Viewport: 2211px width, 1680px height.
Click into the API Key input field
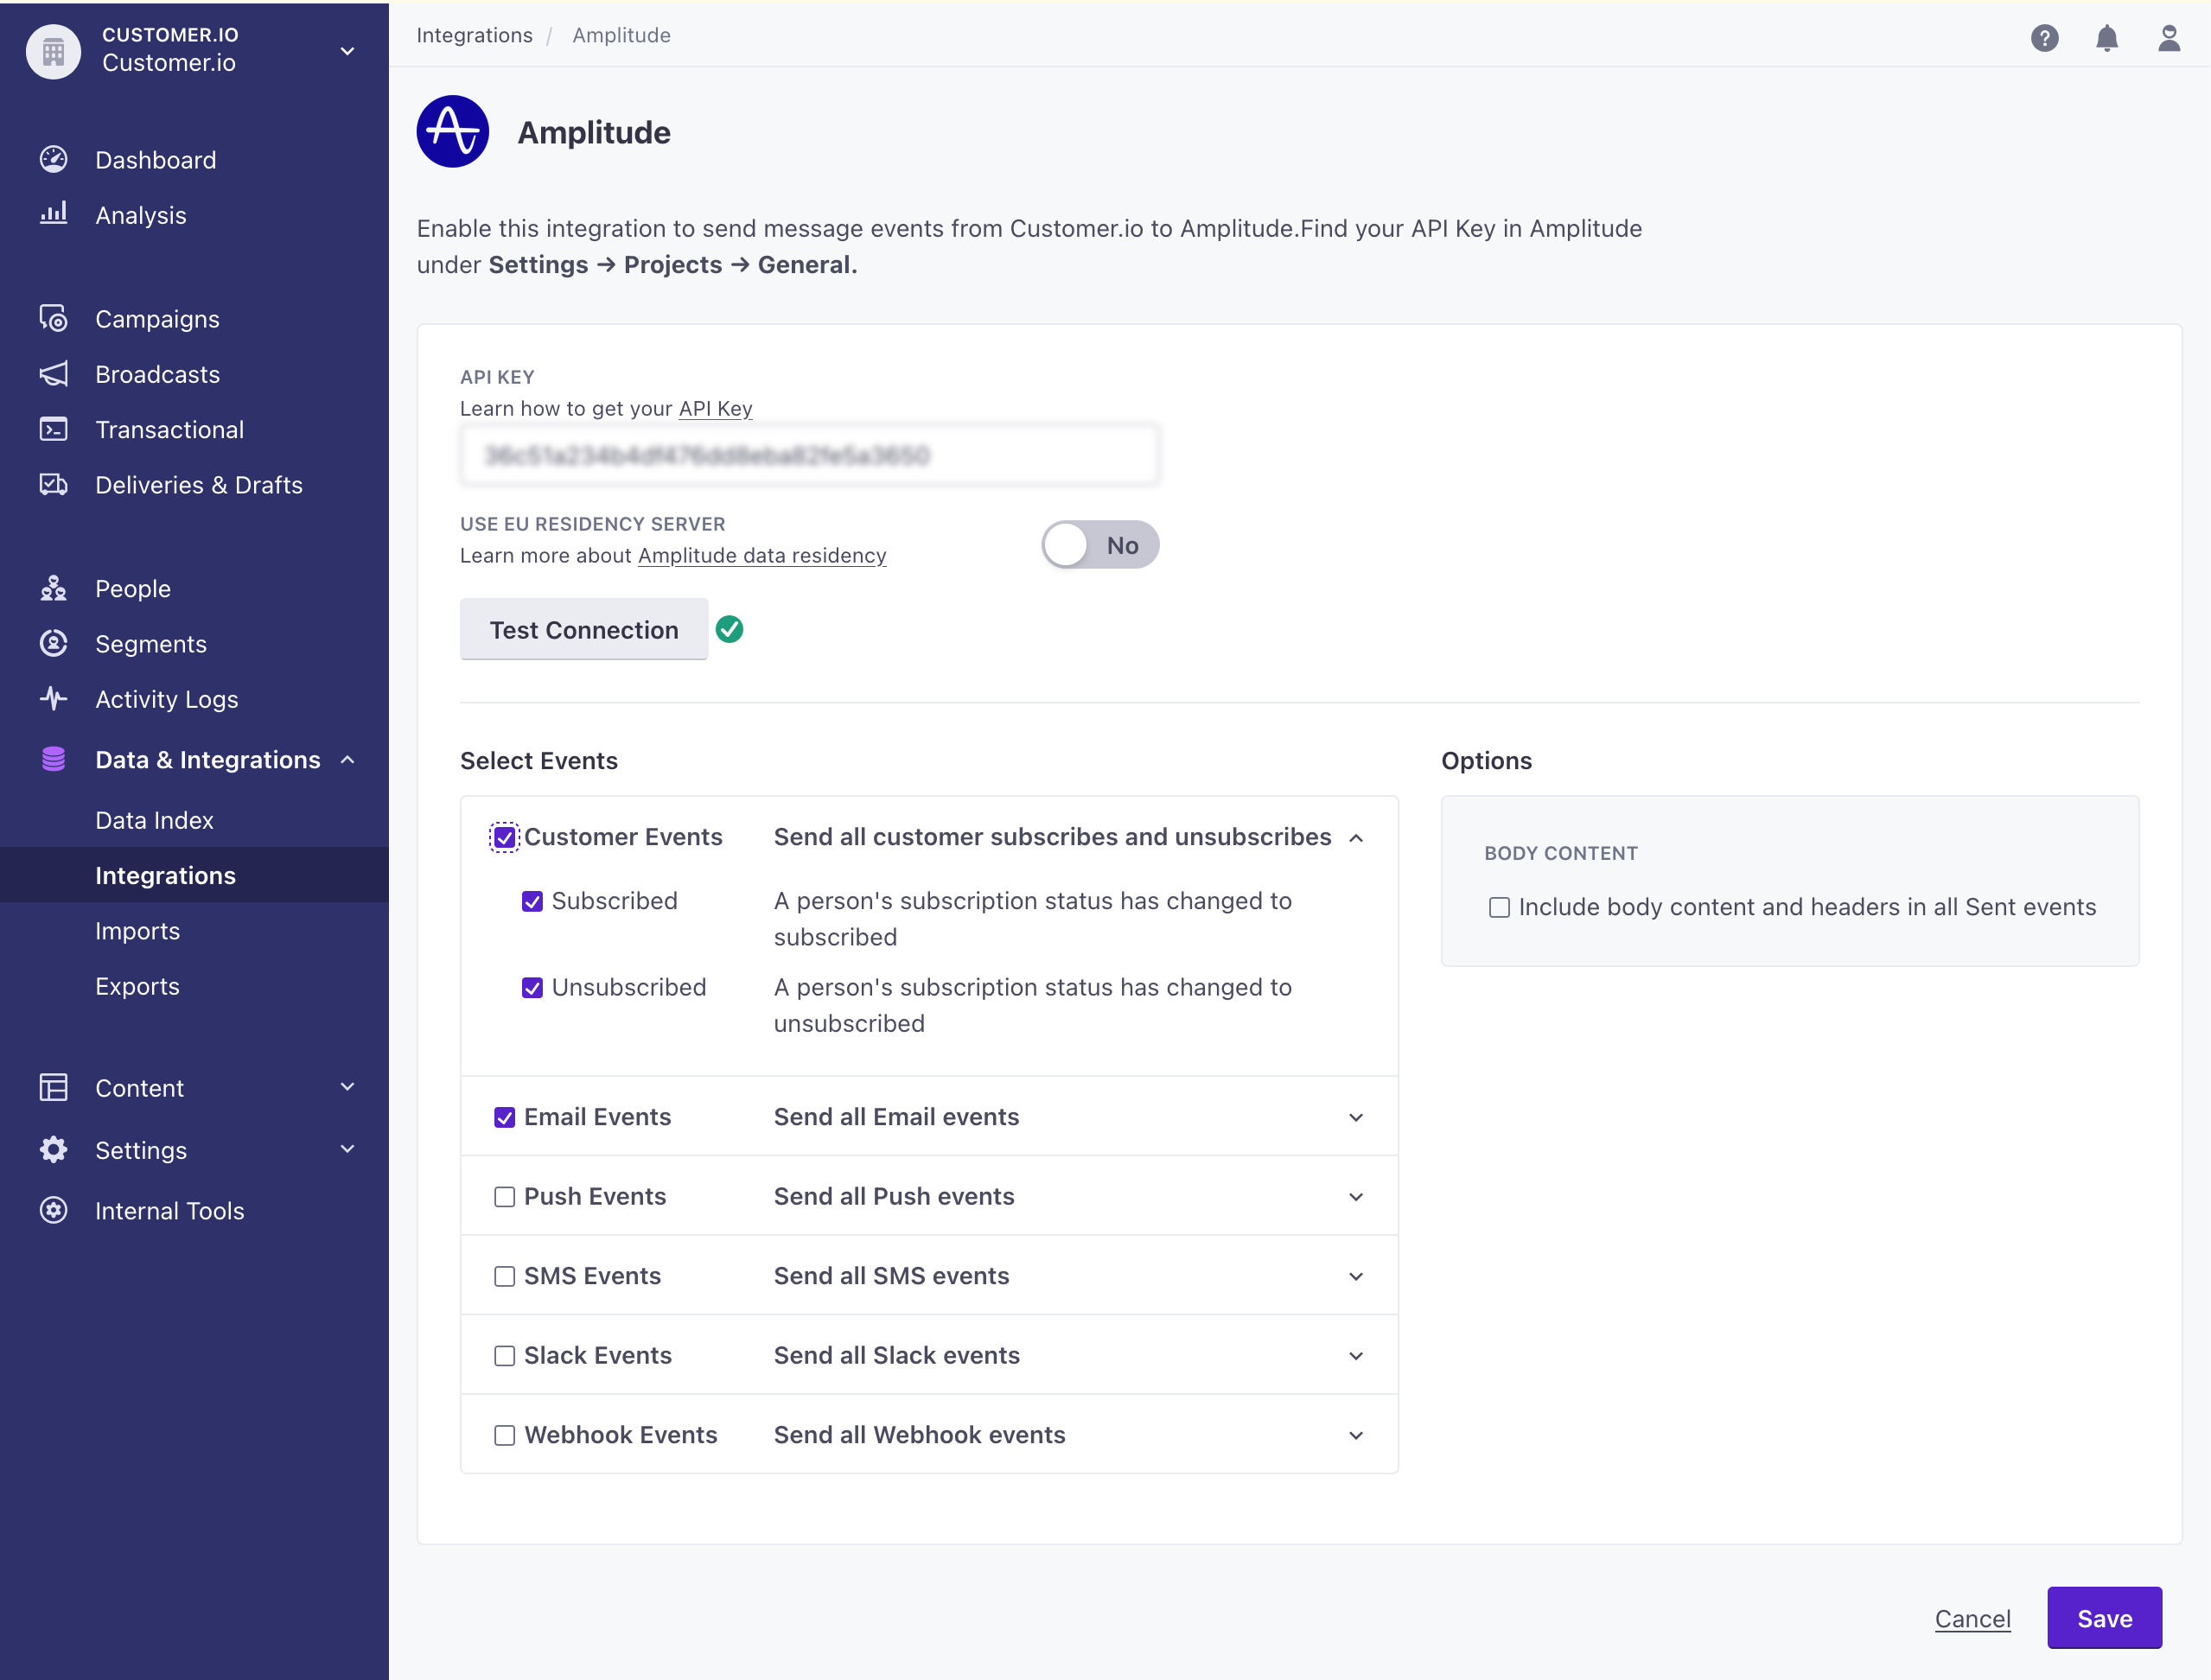pyautogui.click(x=809, y=455)
